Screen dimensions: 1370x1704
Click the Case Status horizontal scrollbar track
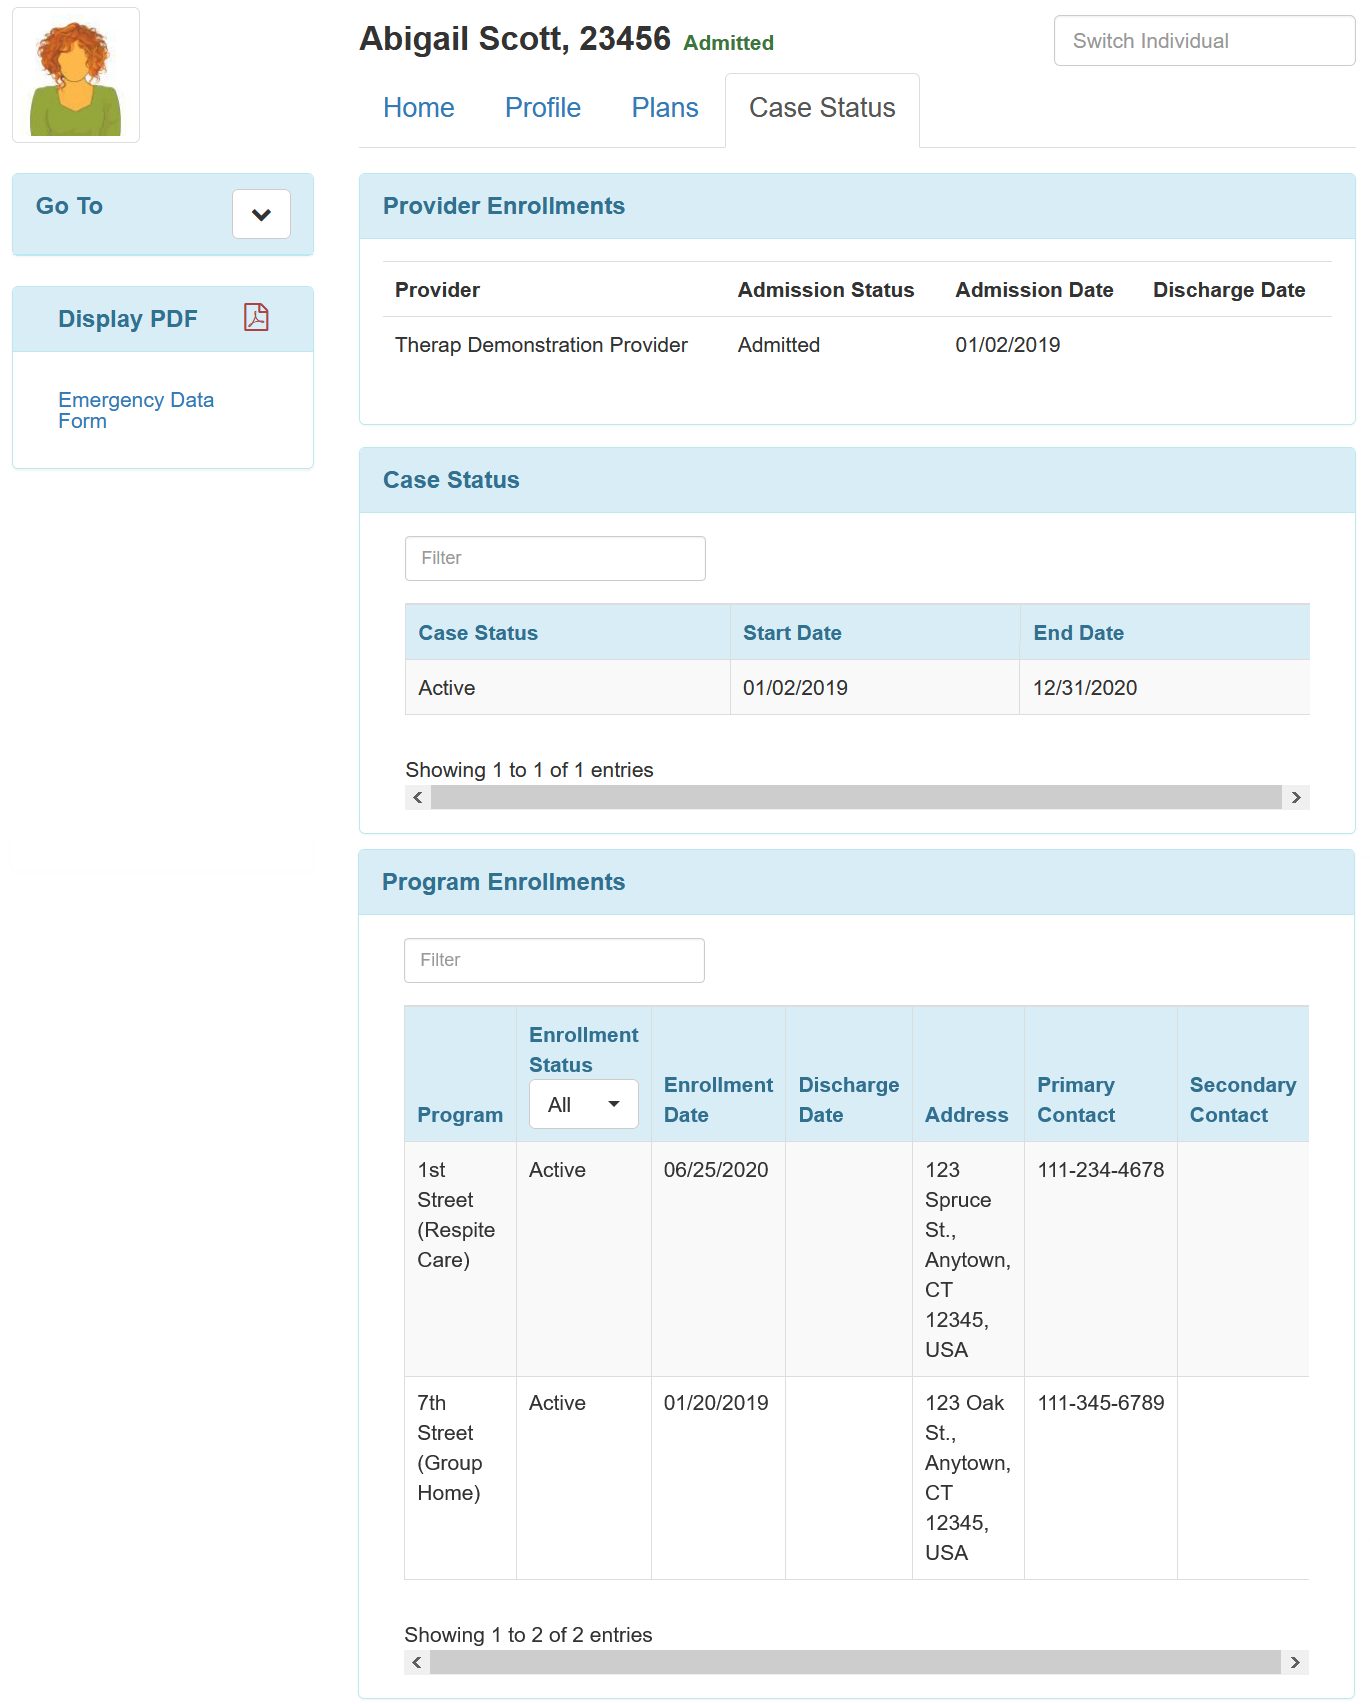856,797
